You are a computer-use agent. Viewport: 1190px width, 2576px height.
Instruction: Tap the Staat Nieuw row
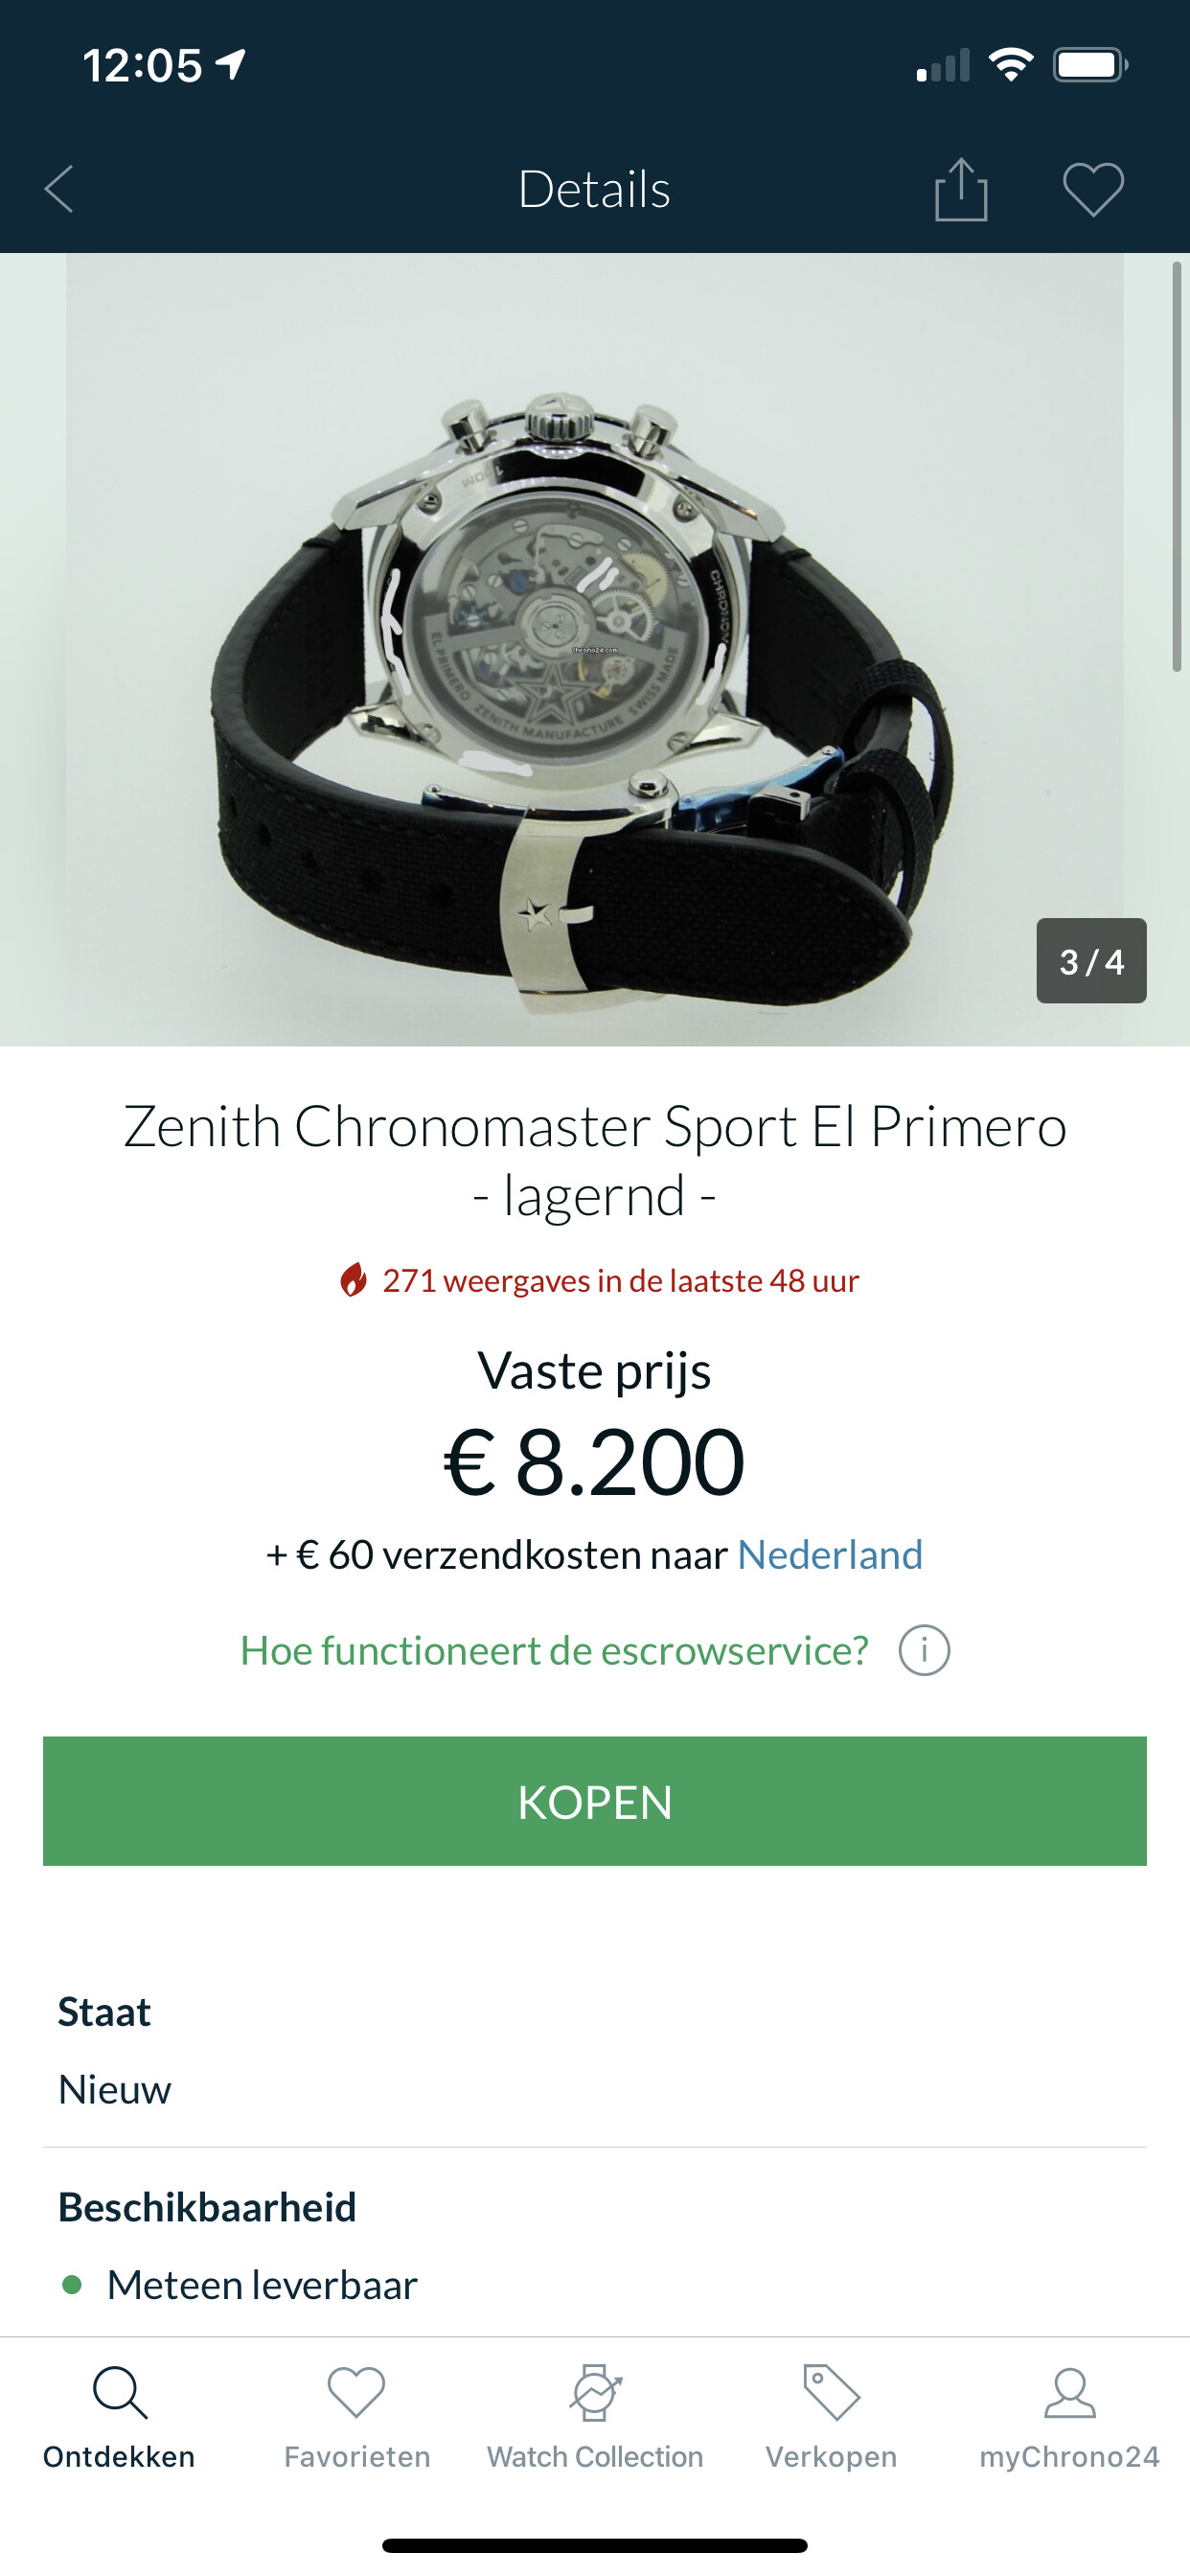pyautogui.click(x=595, y=2050)
